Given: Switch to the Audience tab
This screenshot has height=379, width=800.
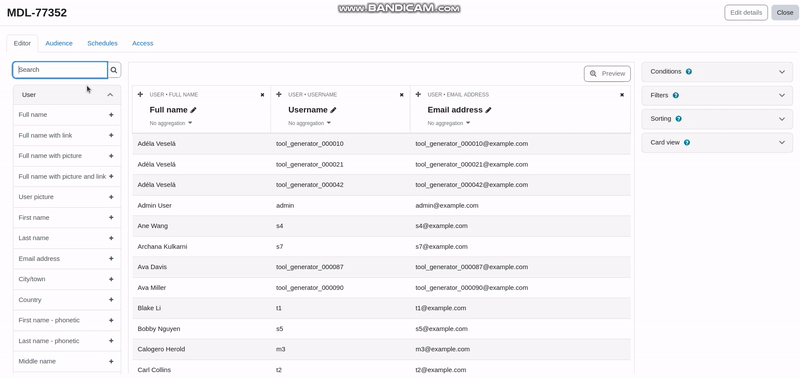Looking at the screenshot, I should (59, 43).
